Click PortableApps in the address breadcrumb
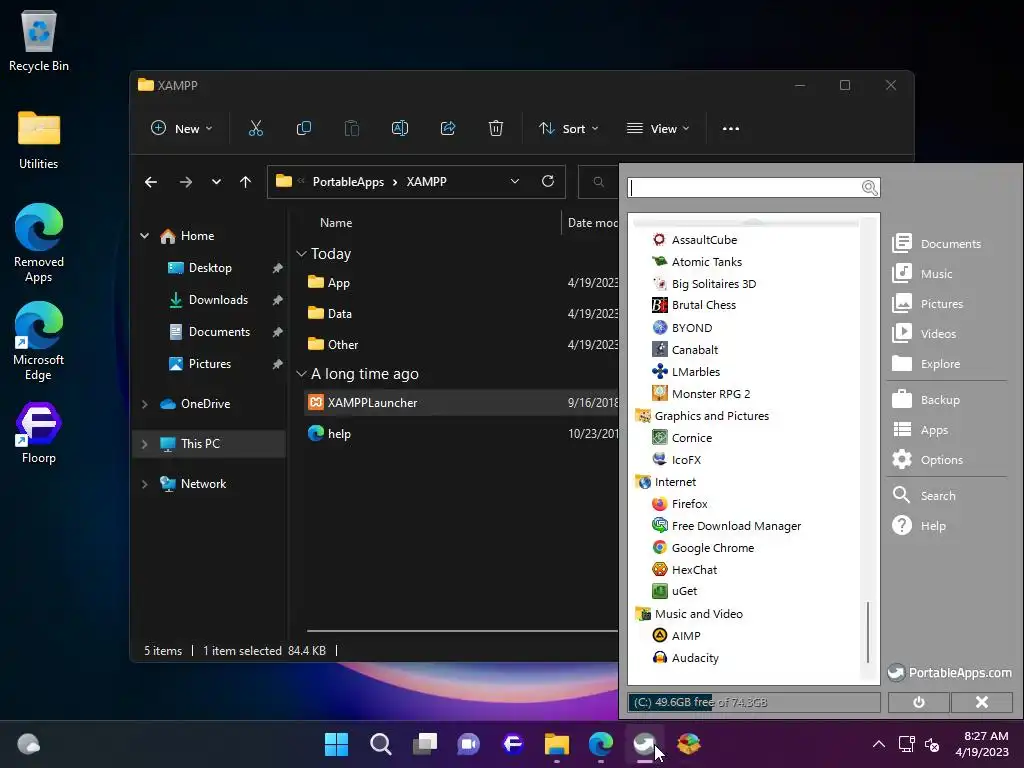Screen dimensions: 1024x768 coord(348,182)
